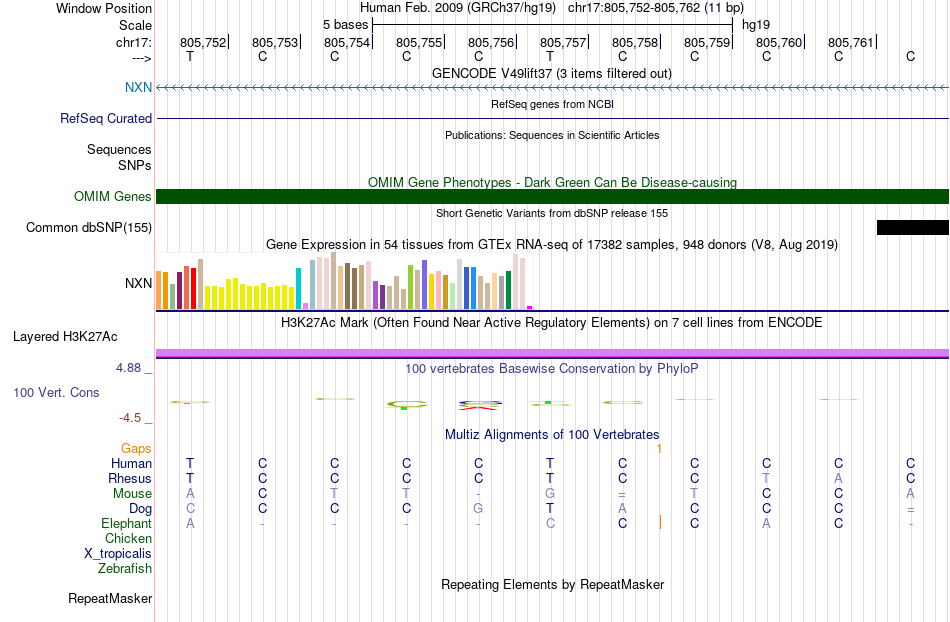Click the black dbSNP variant block

pyautogui.click(x=912, y=227)
